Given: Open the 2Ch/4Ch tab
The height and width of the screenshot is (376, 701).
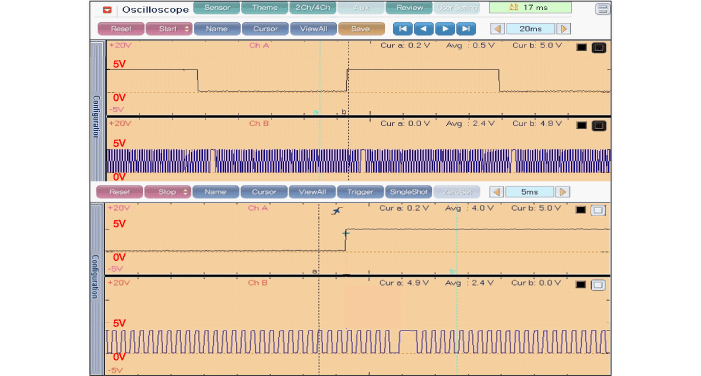Looking at the screenshot, I should [x=312, y=8].
